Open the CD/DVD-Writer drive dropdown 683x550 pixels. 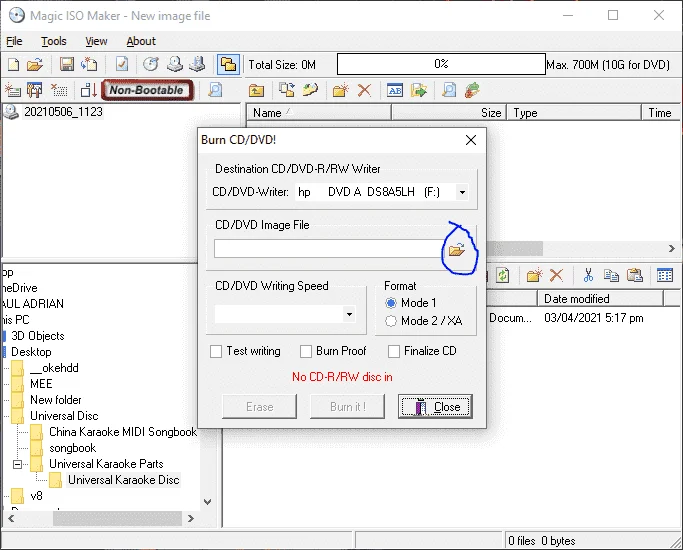[462, 192]
